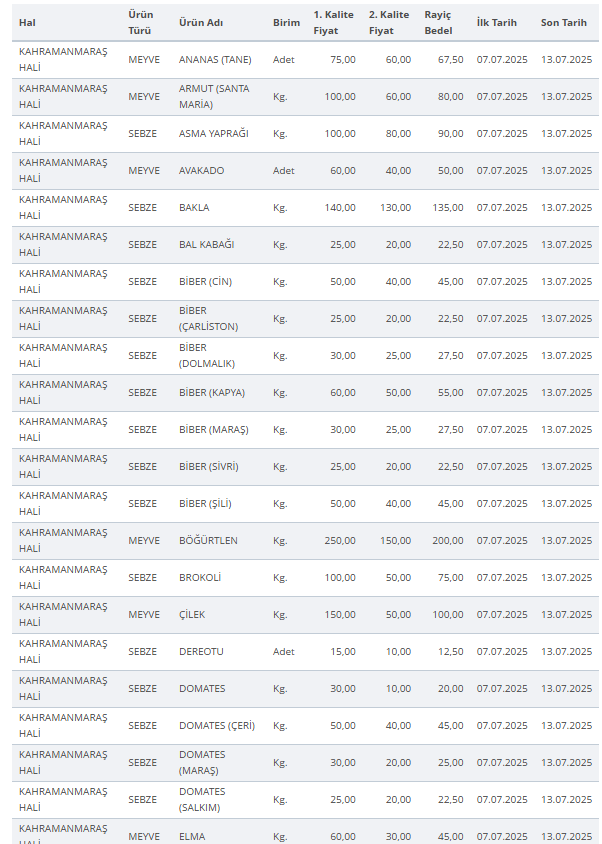The width and height of the screenshot is (602, 844).
Task: Click the BÖĞÜRTLEN product name
Action: pos(208,541)
